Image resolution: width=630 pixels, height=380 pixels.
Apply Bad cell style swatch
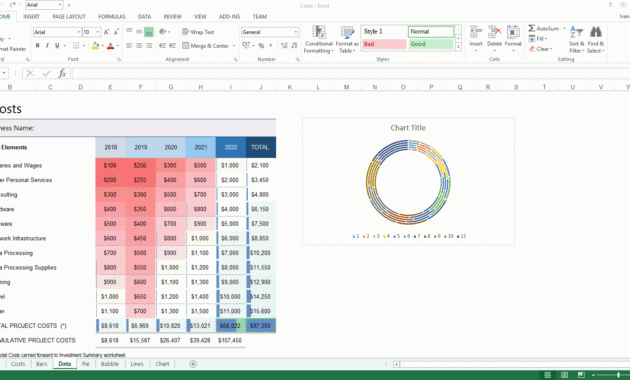tap(385, 44)
